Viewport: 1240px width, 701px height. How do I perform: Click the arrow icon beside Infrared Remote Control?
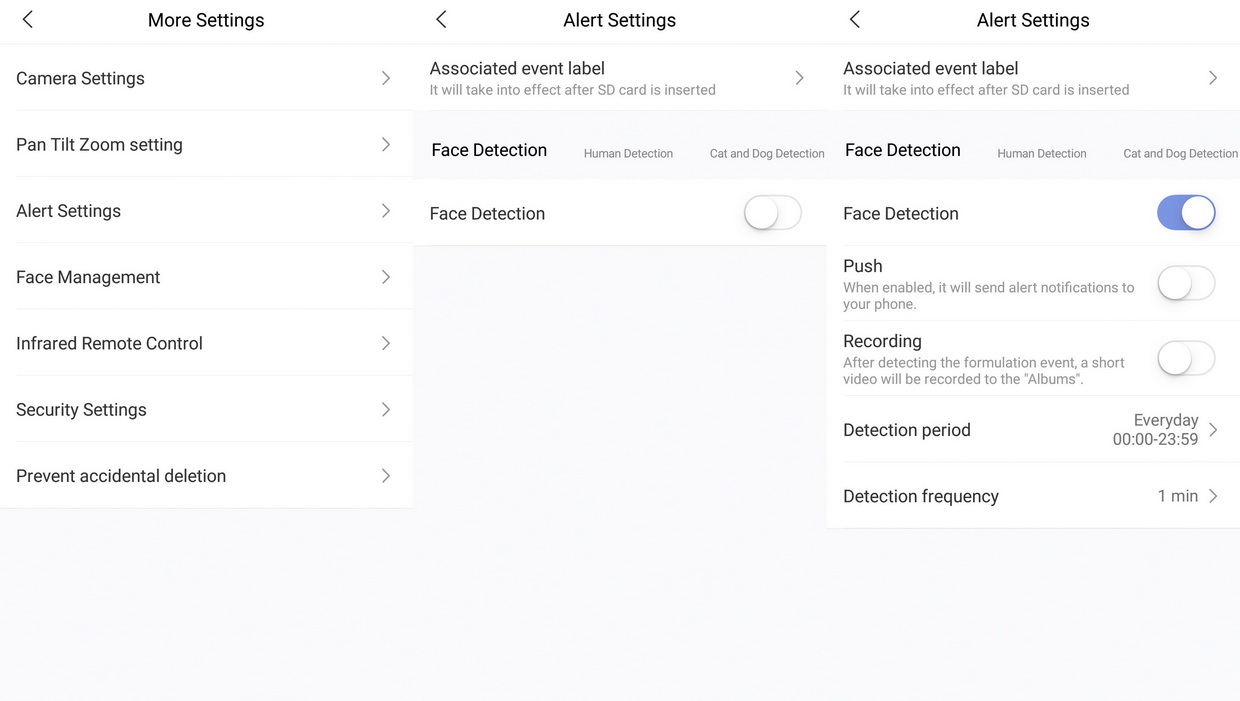(386, 343)
